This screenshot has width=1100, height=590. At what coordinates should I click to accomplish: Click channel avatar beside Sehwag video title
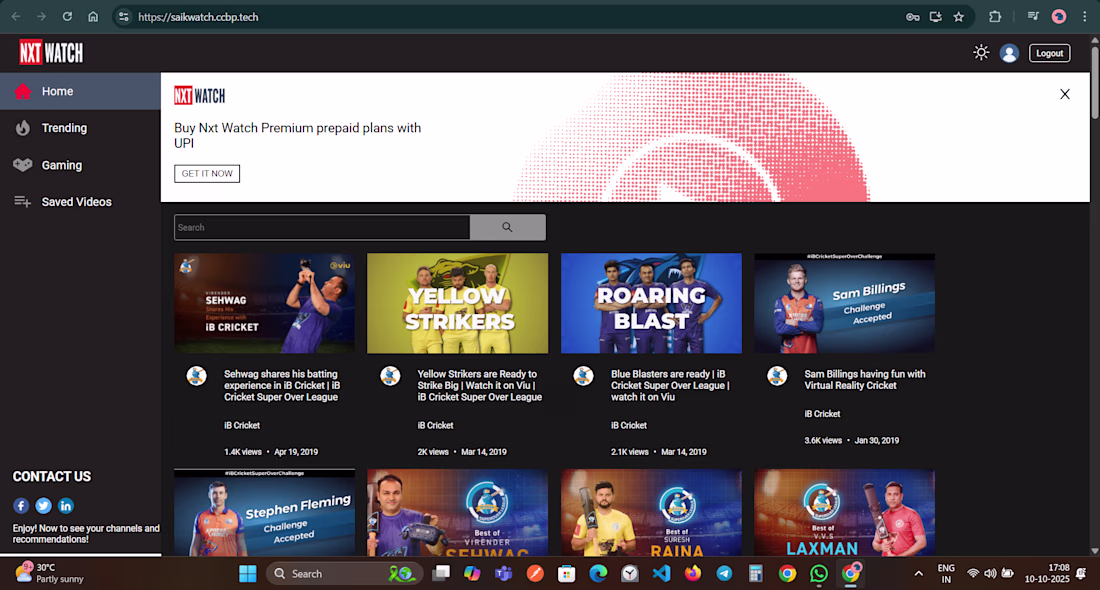(196, 376)
